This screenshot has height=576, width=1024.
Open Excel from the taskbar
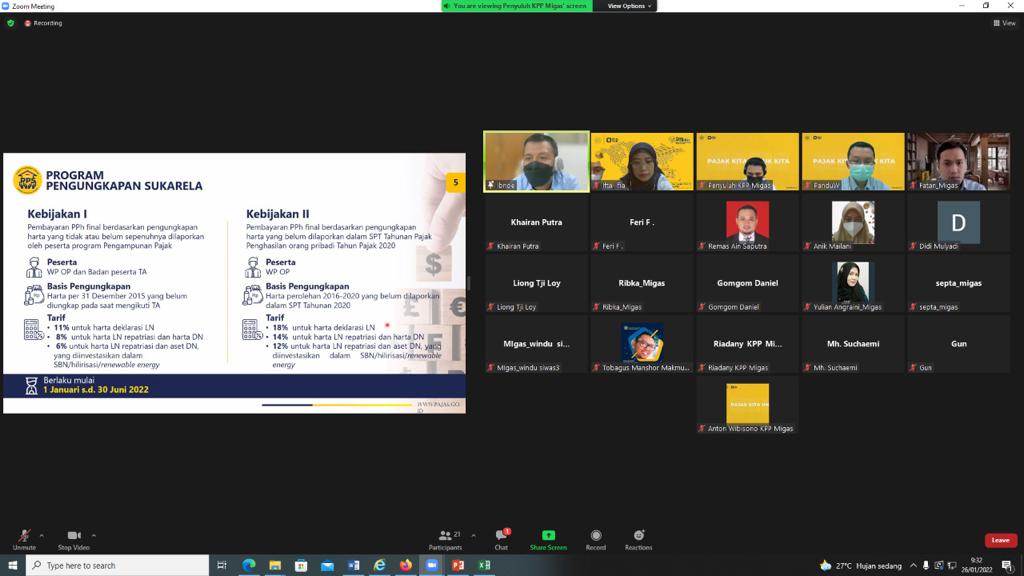click(x=484, y=565)
